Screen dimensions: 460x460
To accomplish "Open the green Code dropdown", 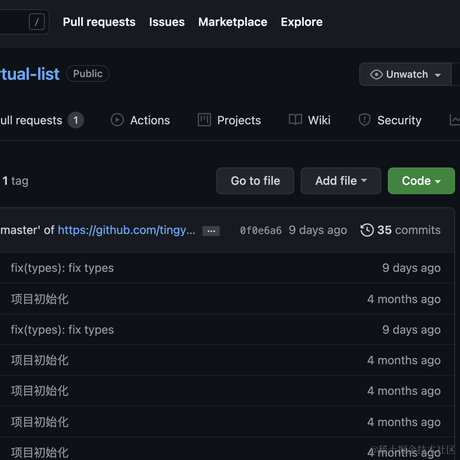I will click(421, 181).
